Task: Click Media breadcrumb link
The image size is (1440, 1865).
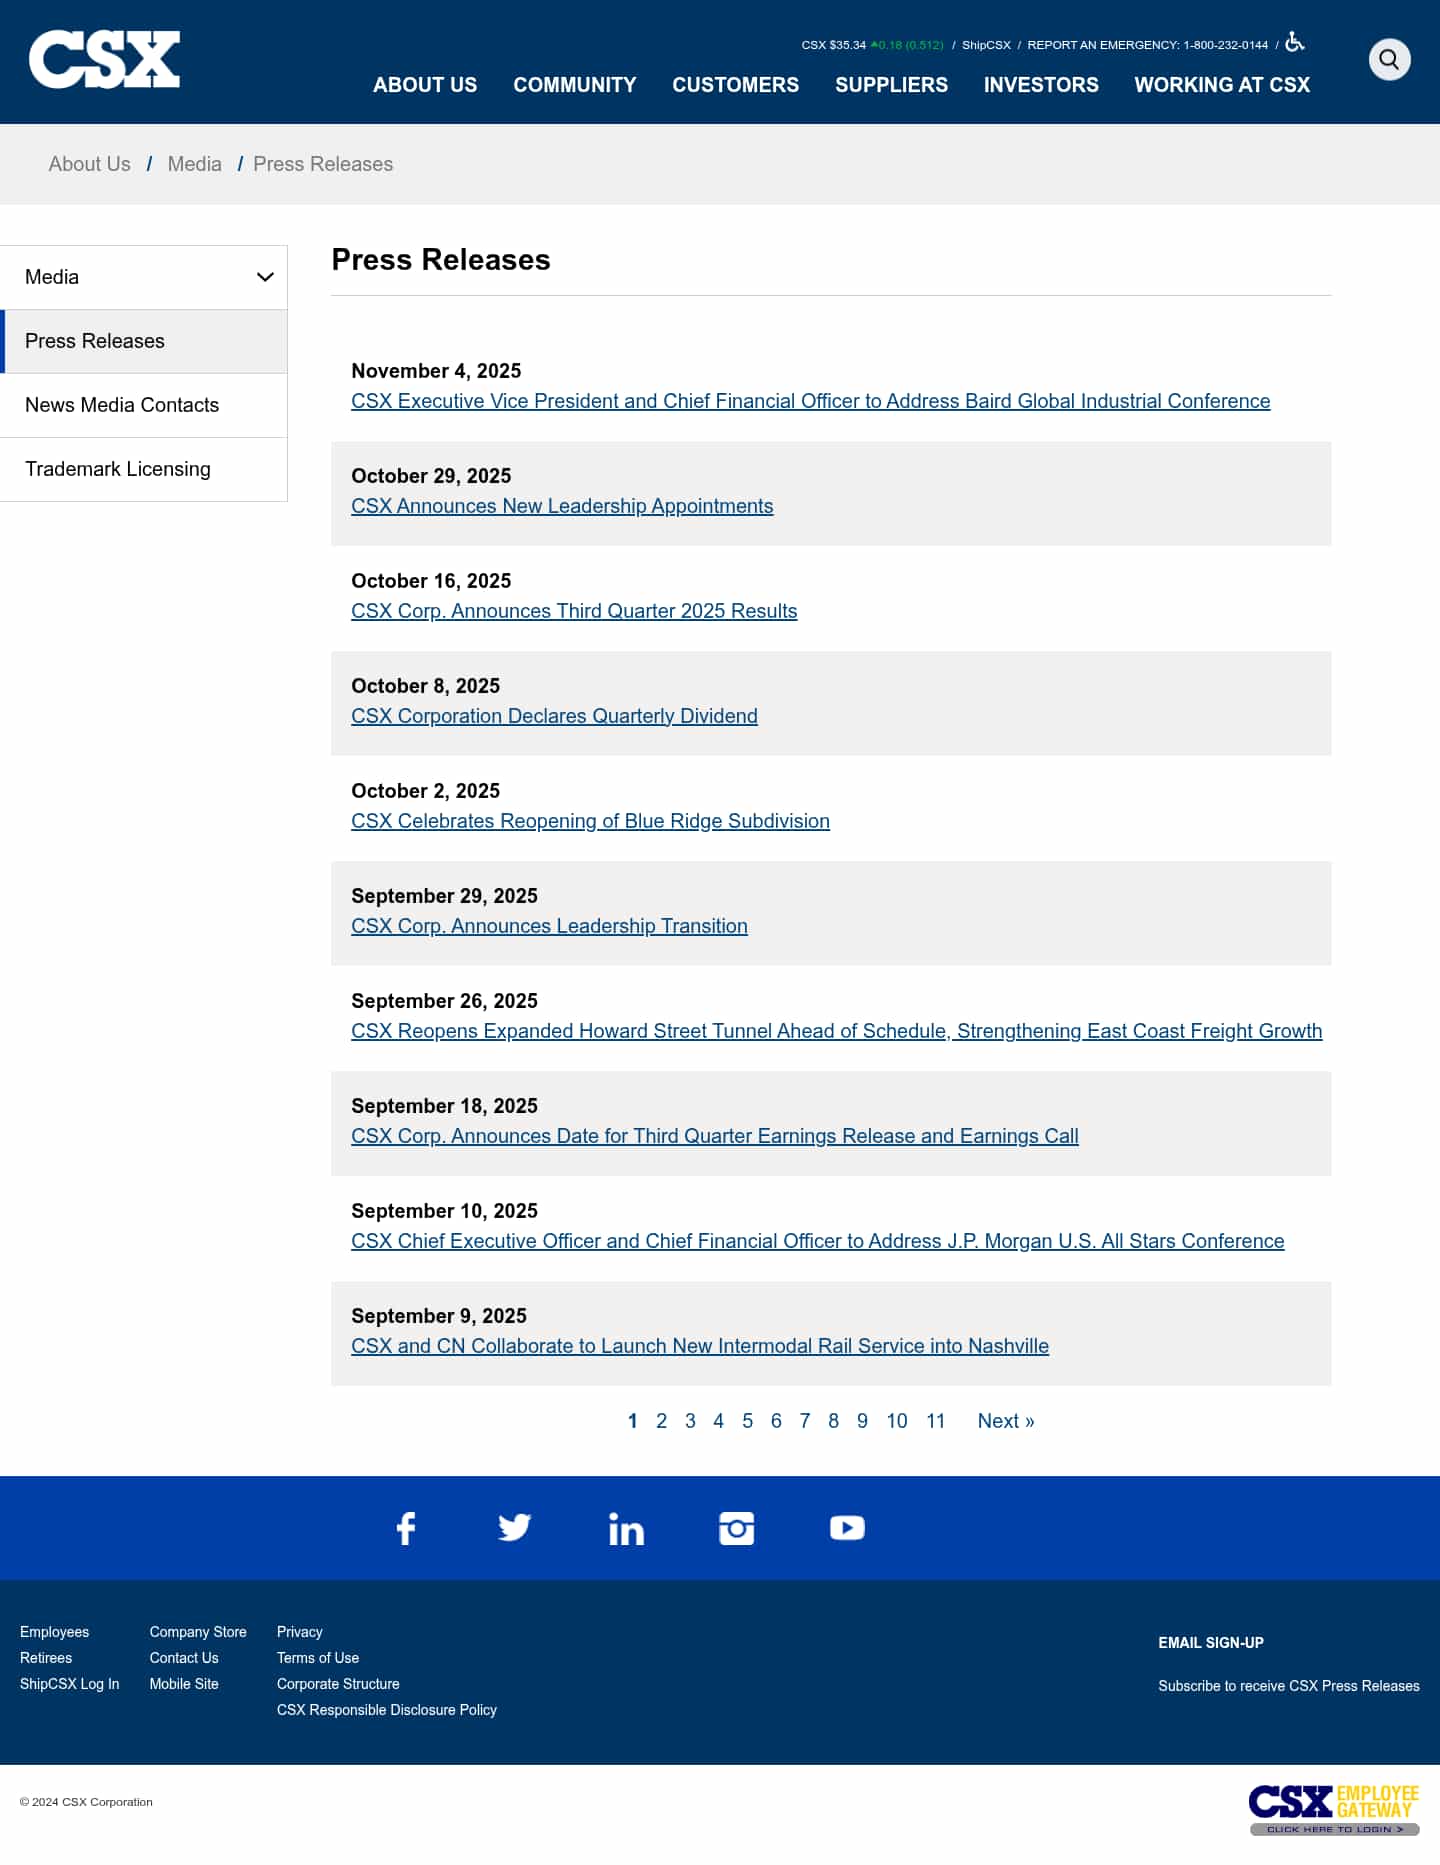Action: [195, 164]
